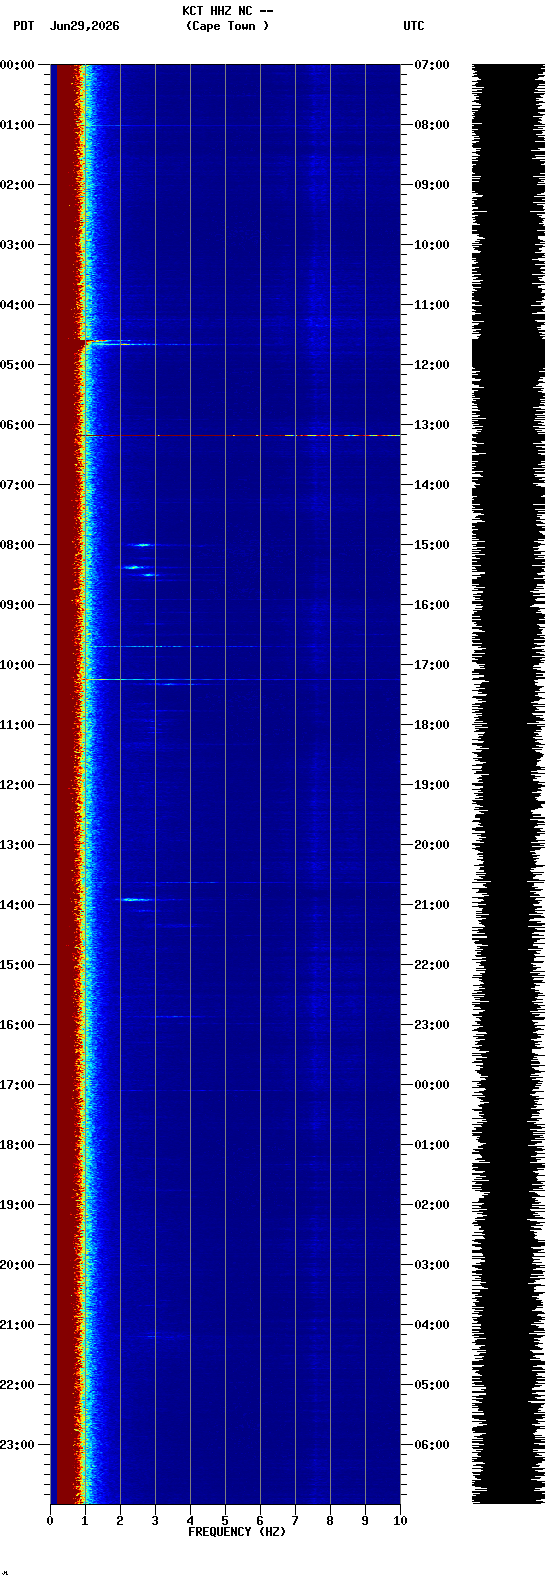Select the 03:00 label on the PDT axis
552x1584 pixels.
(17, 245)
